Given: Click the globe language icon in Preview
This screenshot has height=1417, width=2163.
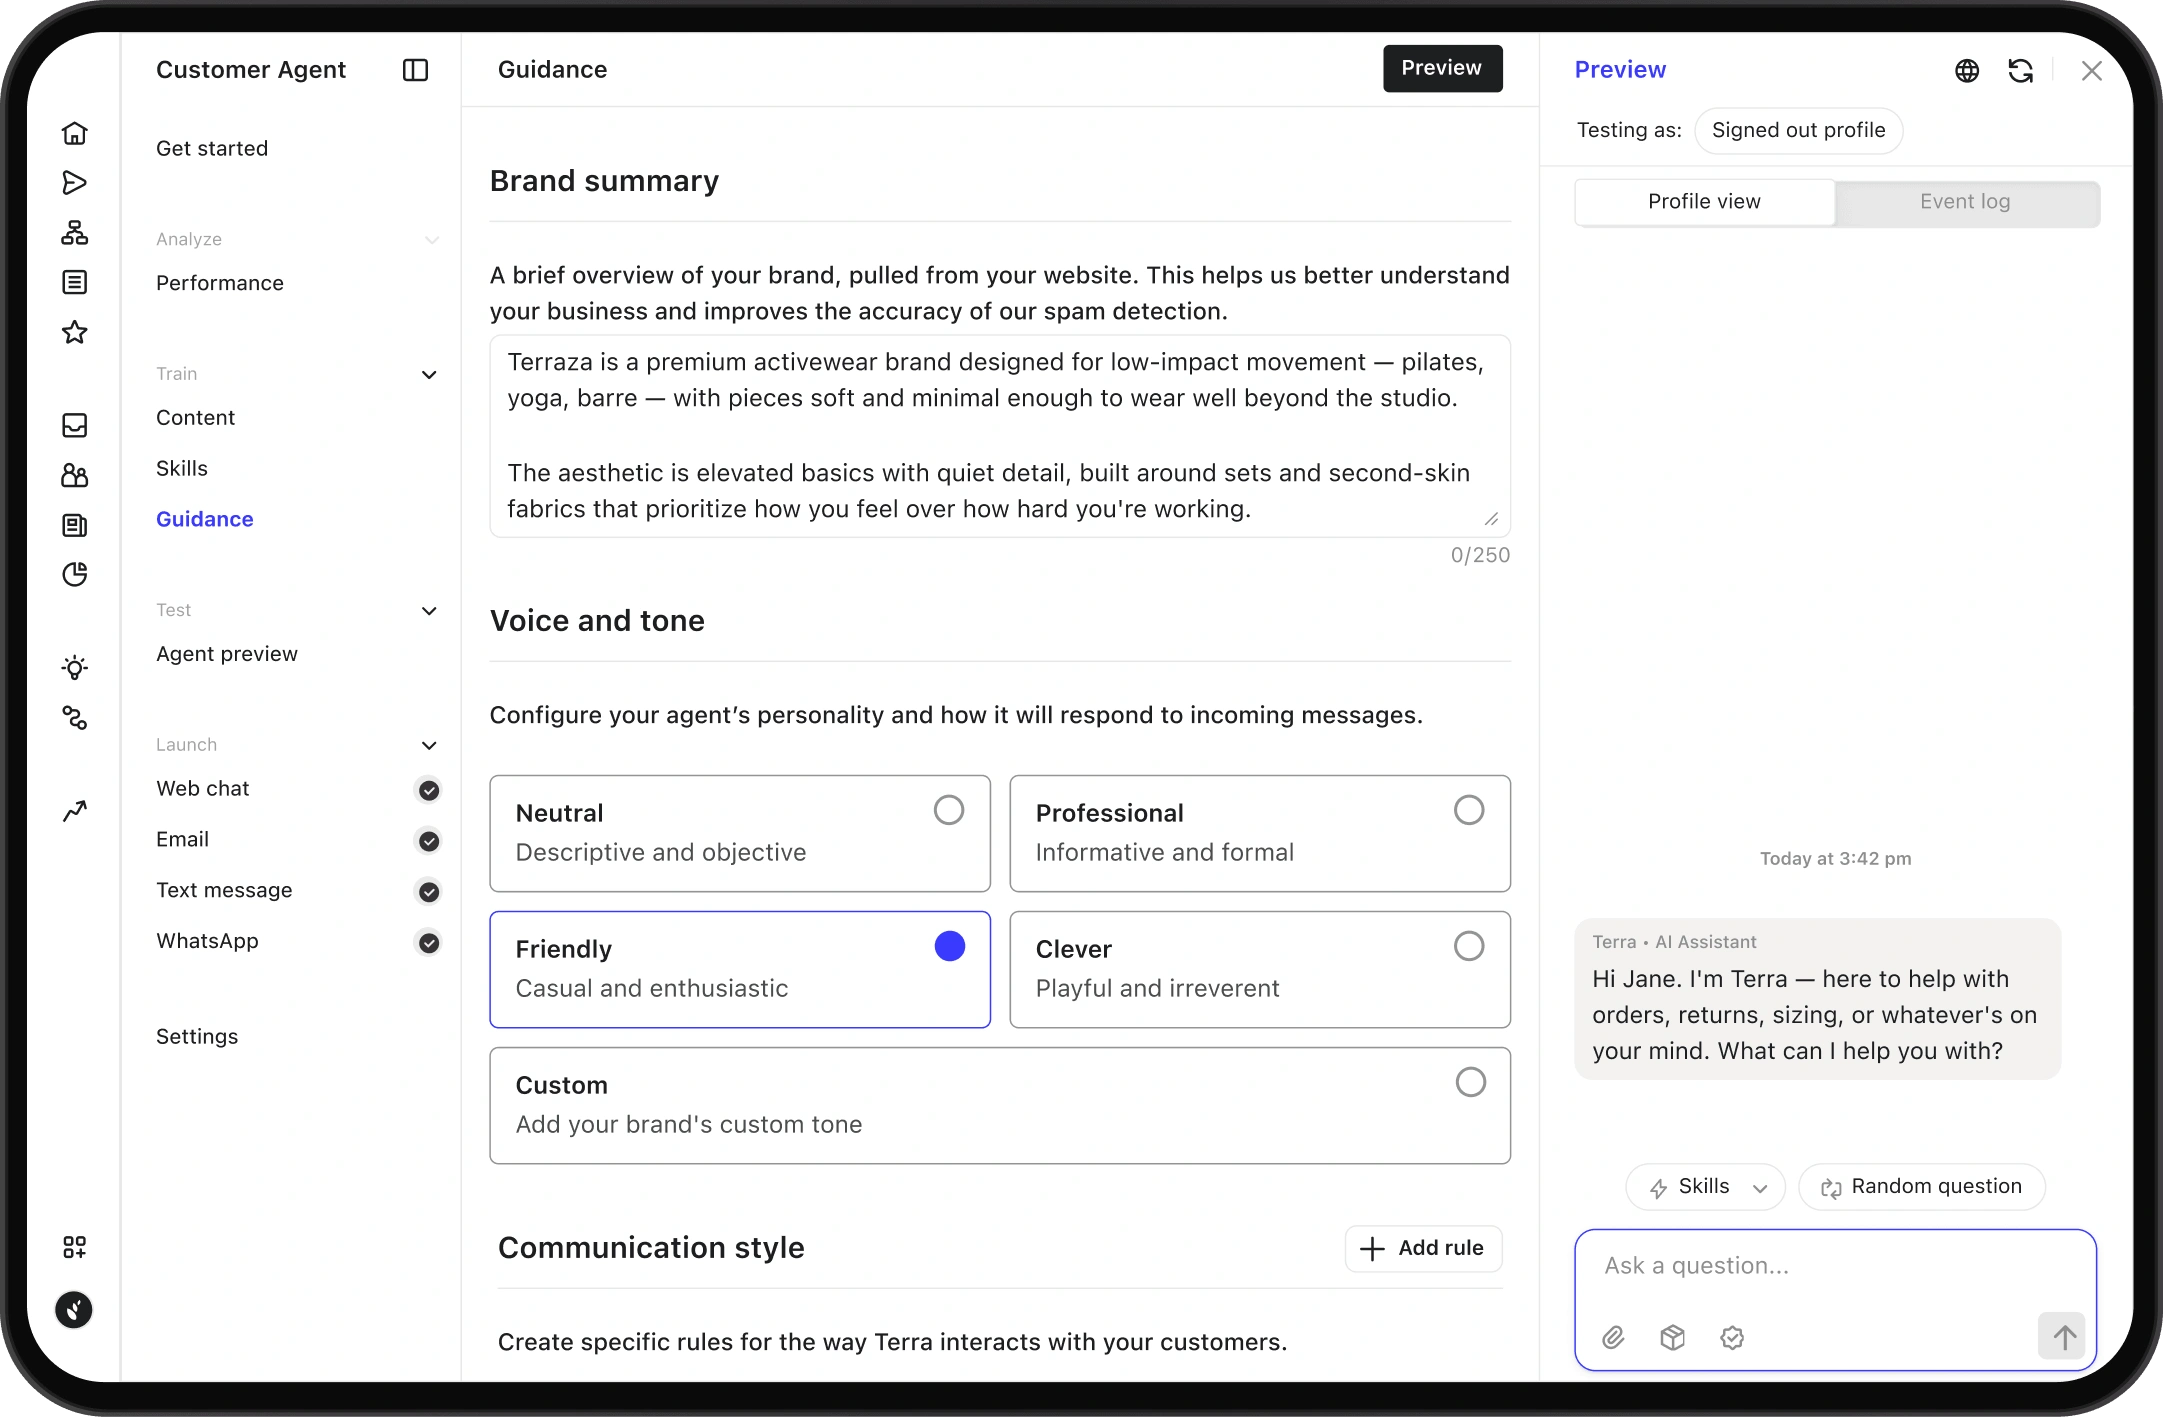Looking at the screenshot, I should coord(1967,71).
